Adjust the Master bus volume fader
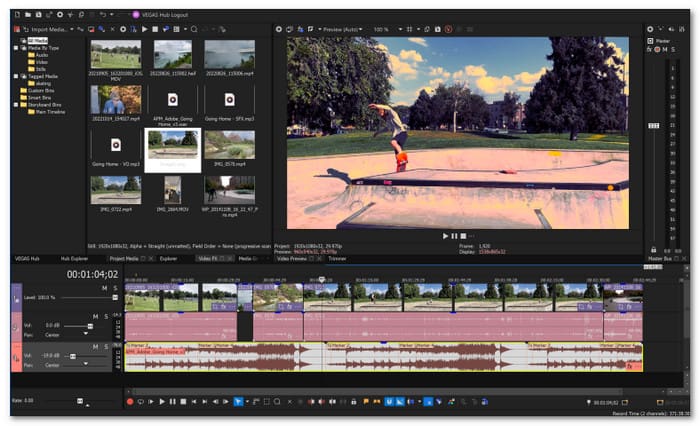Screen dimensions: 700x426 pos(654,126)
